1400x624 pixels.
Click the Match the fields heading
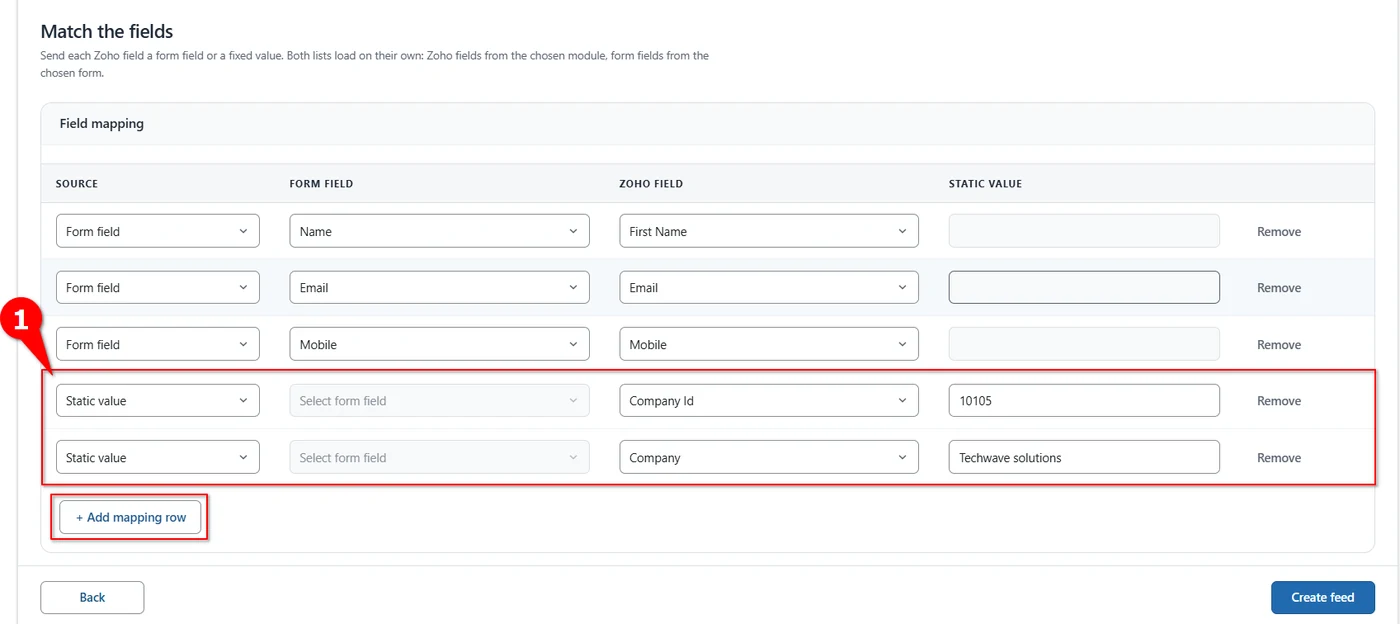(107, 32)
